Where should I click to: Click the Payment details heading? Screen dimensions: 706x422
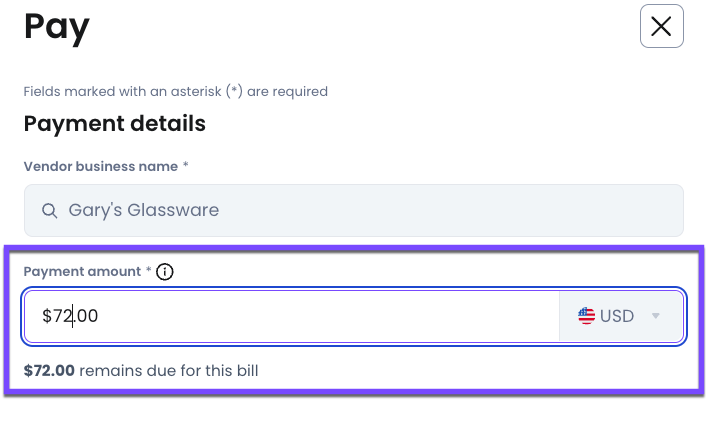coord(114,124)
